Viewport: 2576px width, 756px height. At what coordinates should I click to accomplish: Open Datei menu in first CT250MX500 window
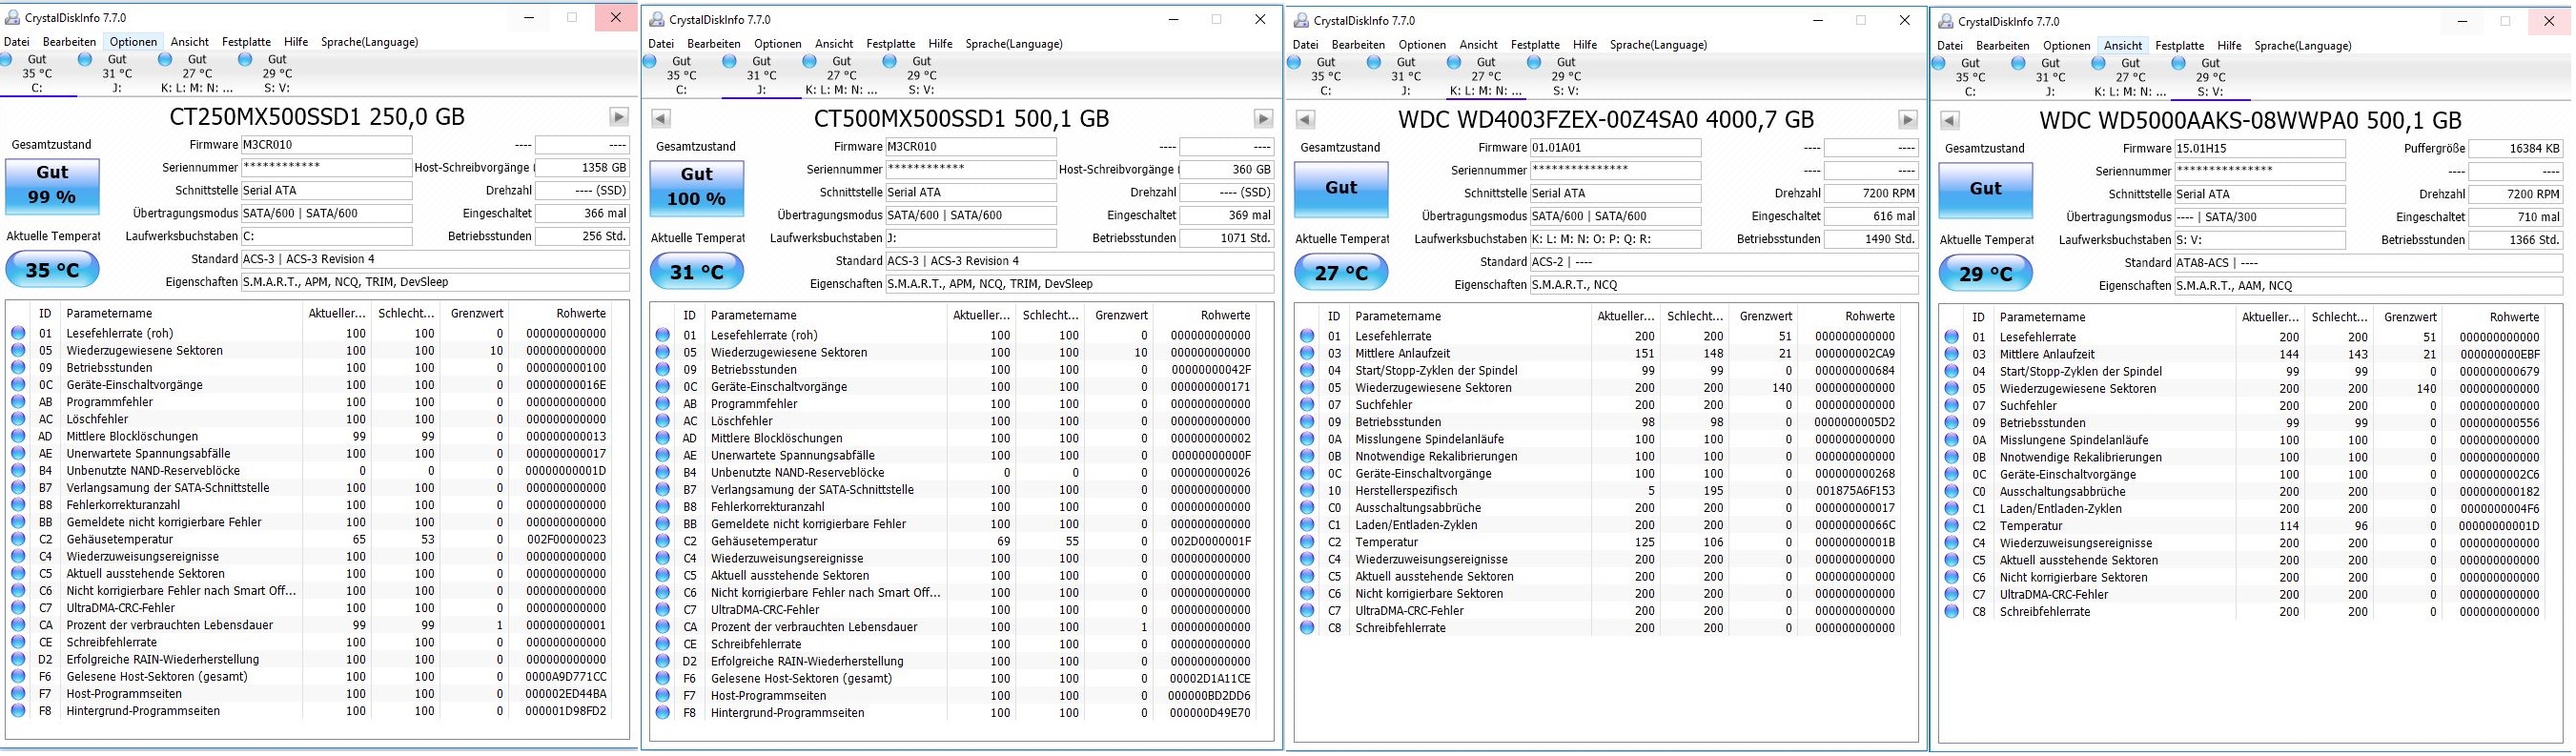pos(17,42)
